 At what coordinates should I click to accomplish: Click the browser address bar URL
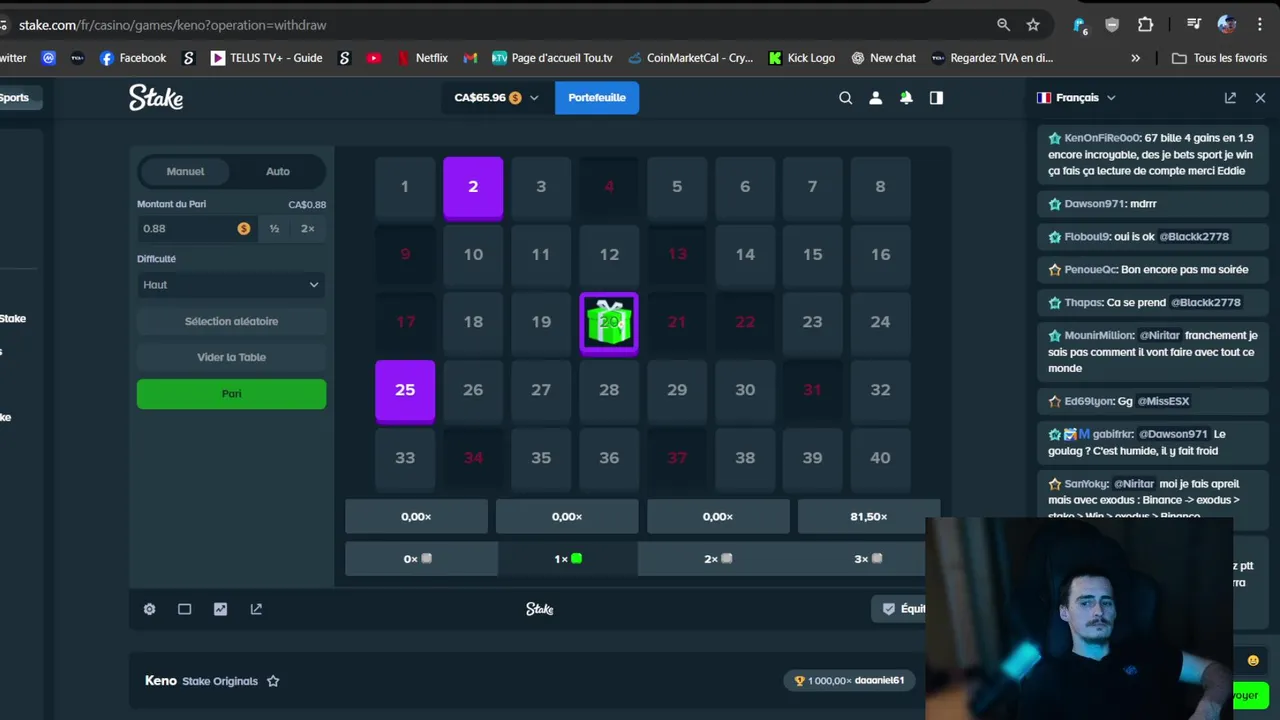[173, 25]
